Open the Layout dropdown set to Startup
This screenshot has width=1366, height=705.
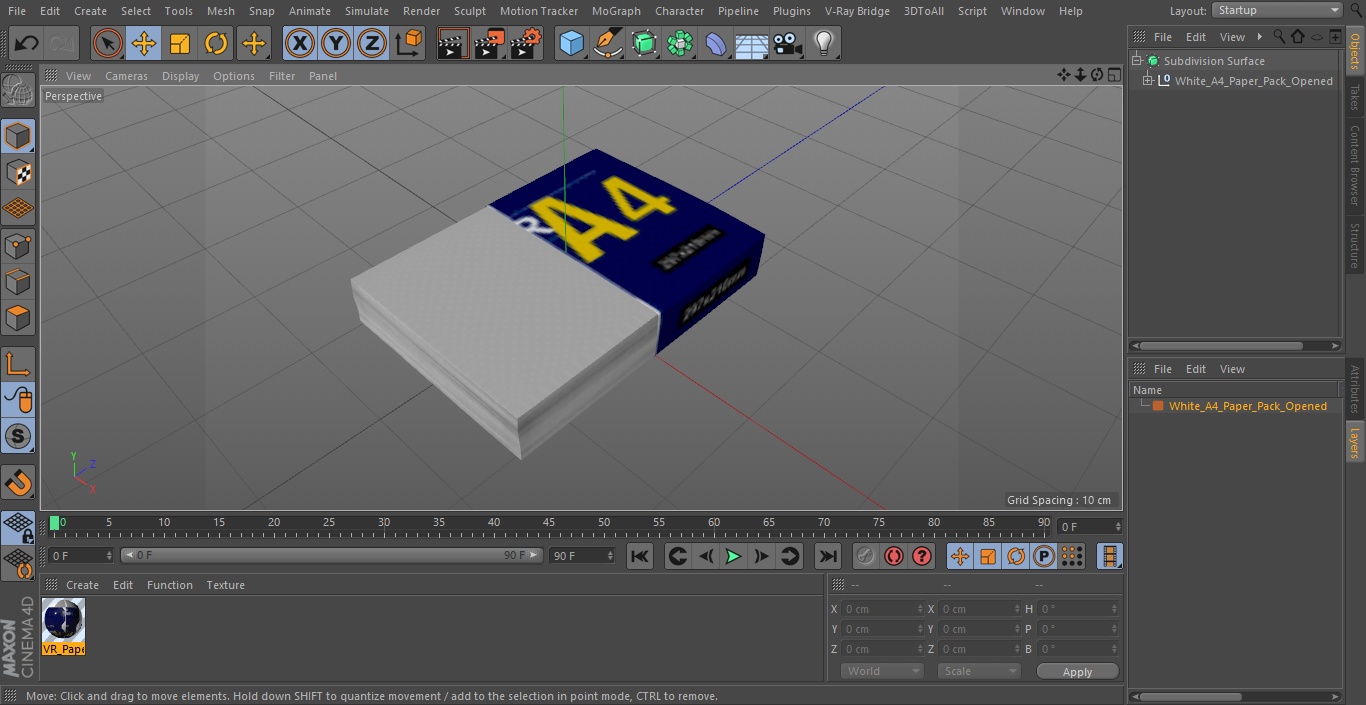pyautogui.click(x=1278, y=10)
